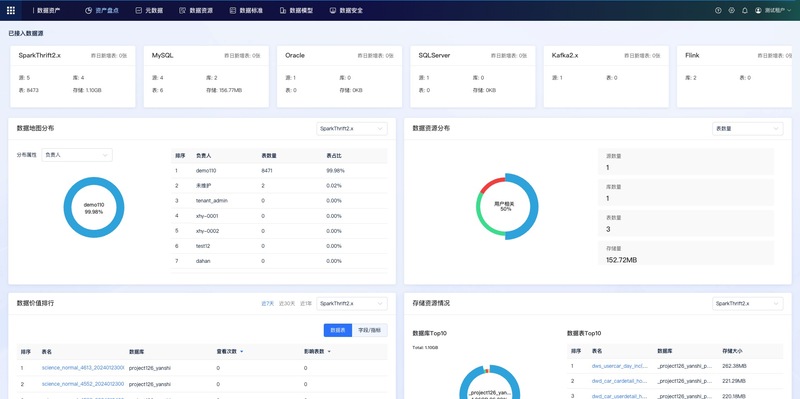The height and width of the screenshot is (399, 800).
Task: Open the help circle icon in header
Action: tap(718, 10)
